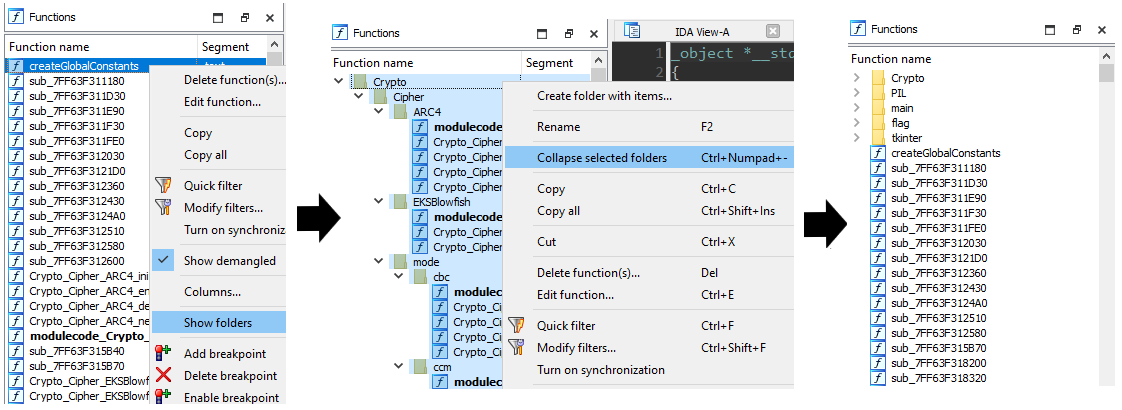Choose Rename with F2 shortcut

(x=649, y=127)
